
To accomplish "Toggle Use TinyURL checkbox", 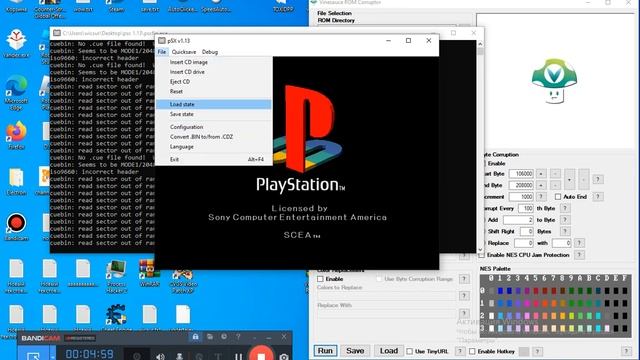I will (409, 351).
